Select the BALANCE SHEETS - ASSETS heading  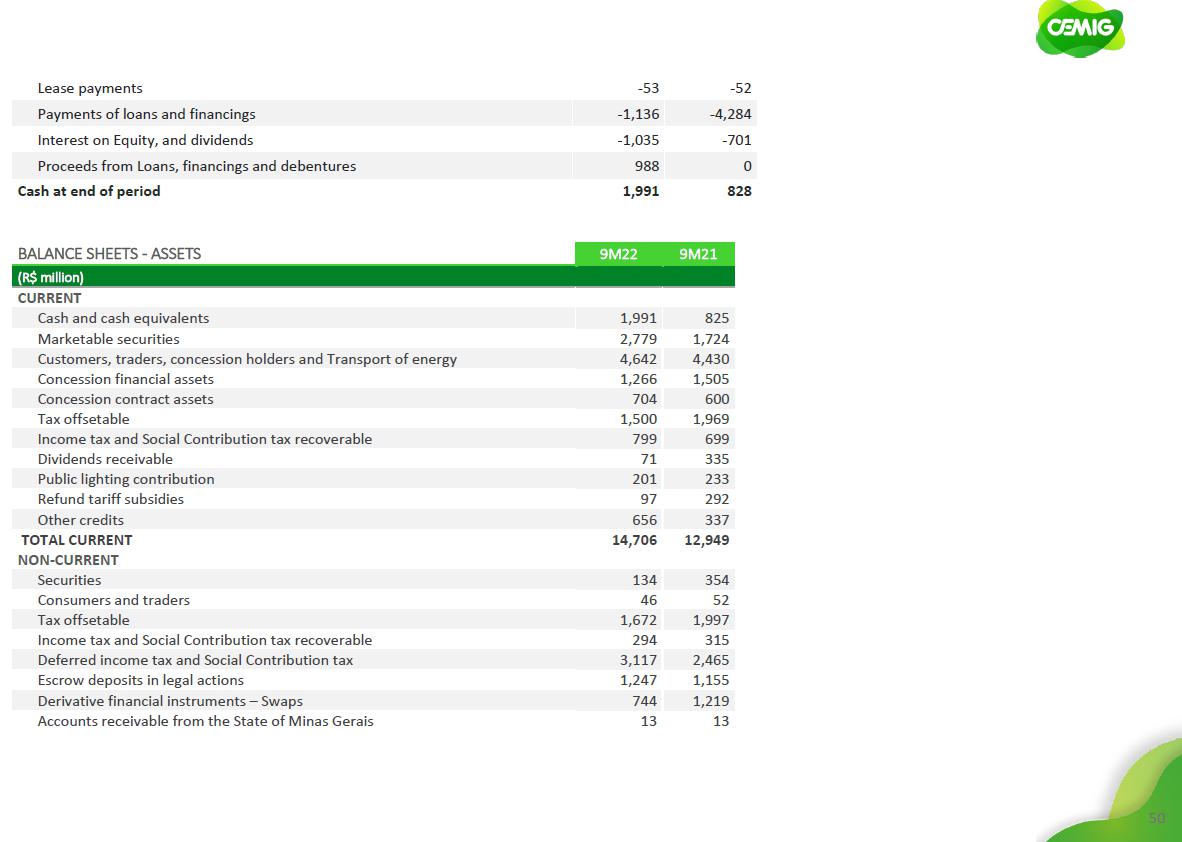109,254
